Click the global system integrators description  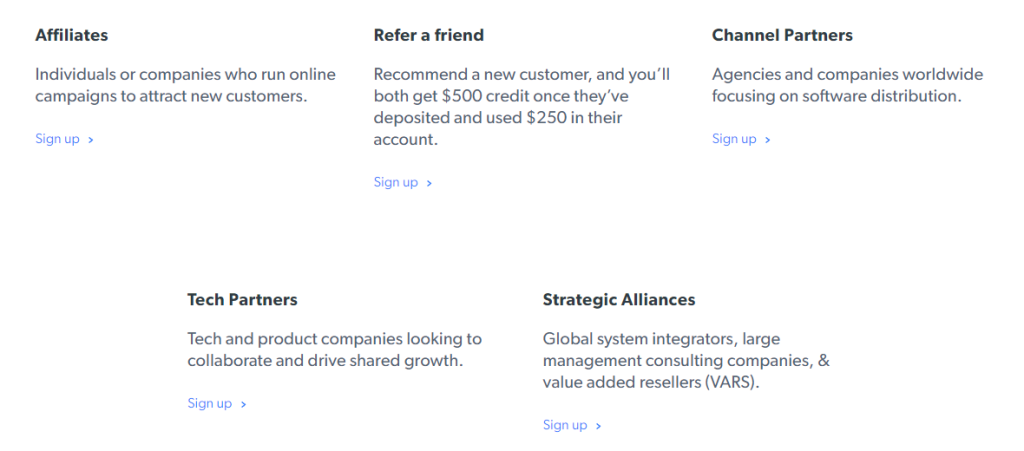(685, 361)
